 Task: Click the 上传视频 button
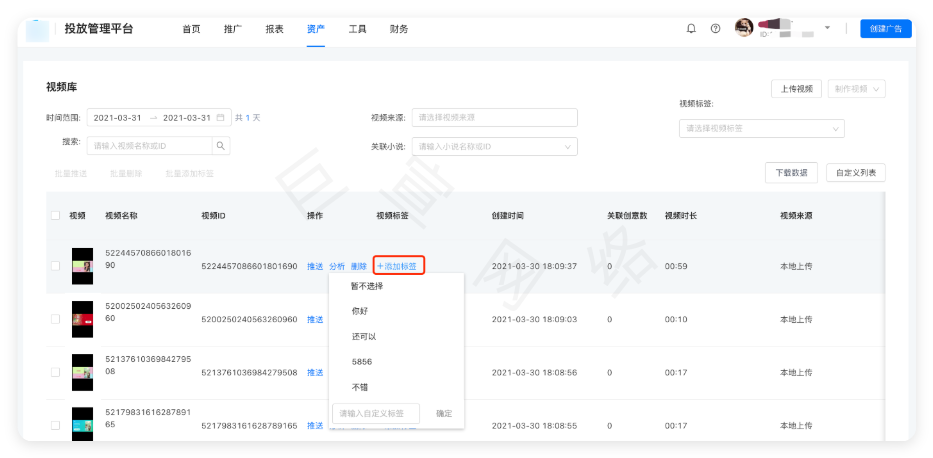pyautogui.click(x=796, y=89)
